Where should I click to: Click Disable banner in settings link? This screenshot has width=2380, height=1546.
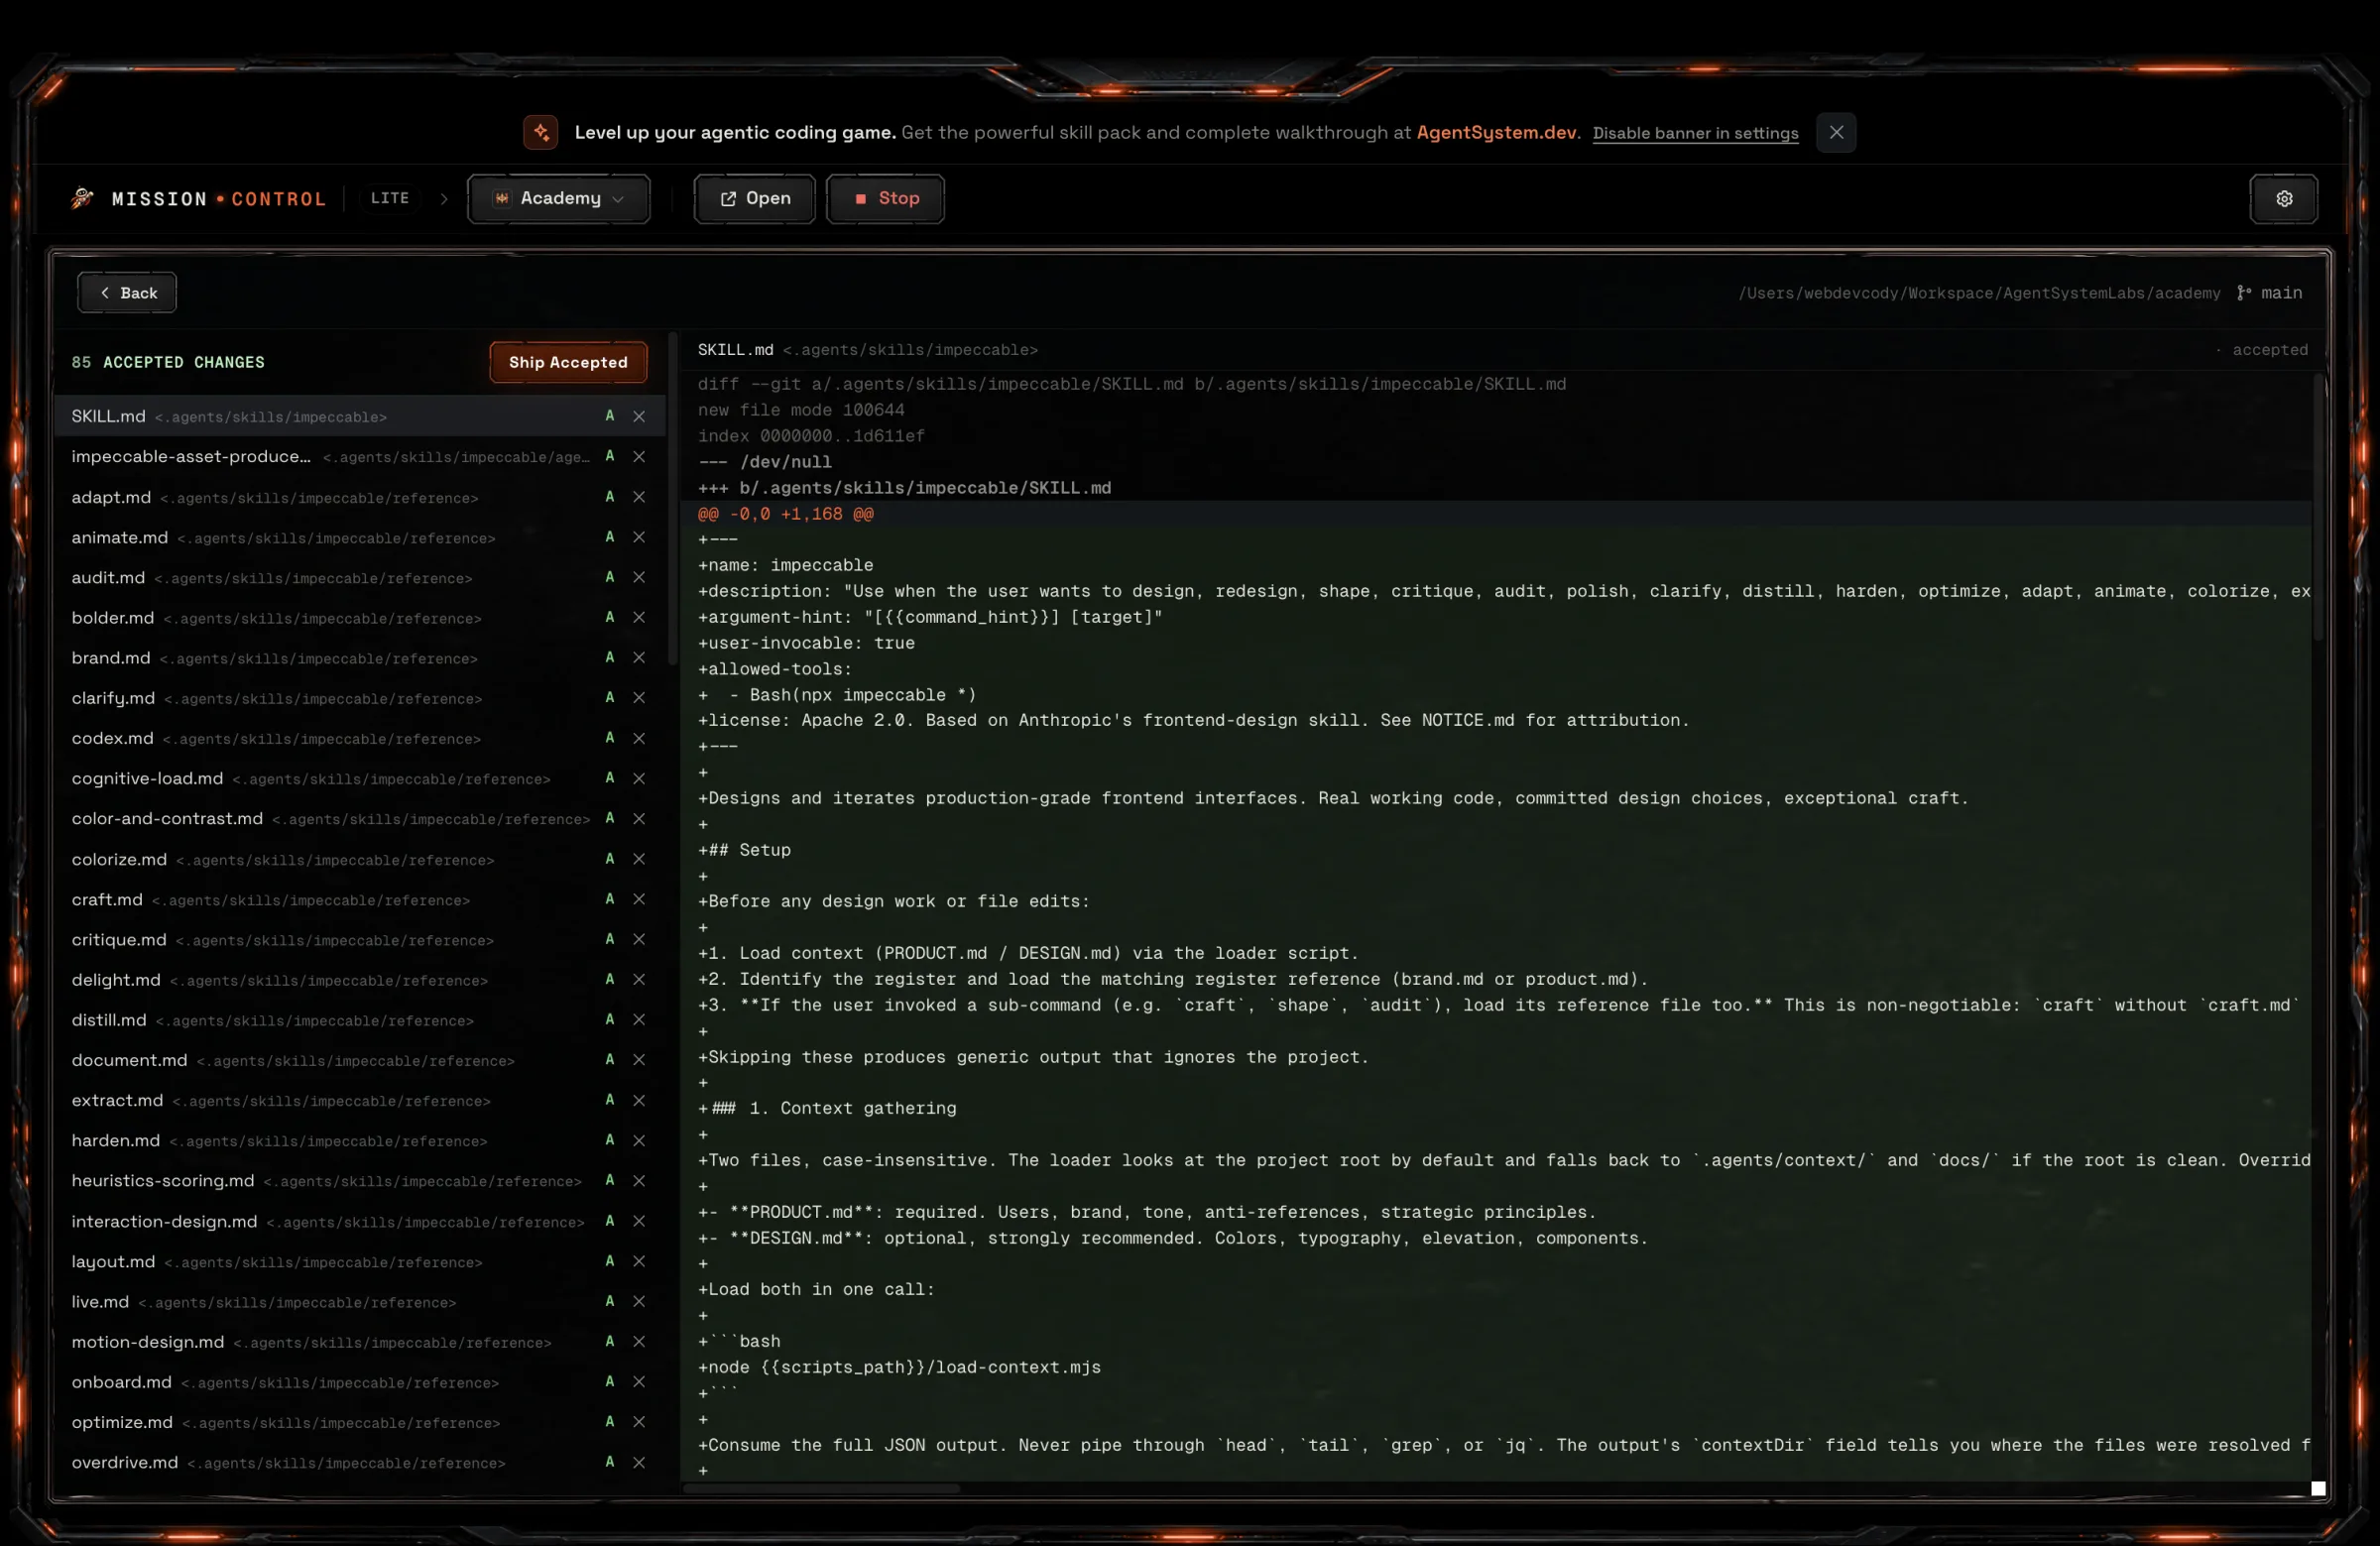click(1695, 133)
